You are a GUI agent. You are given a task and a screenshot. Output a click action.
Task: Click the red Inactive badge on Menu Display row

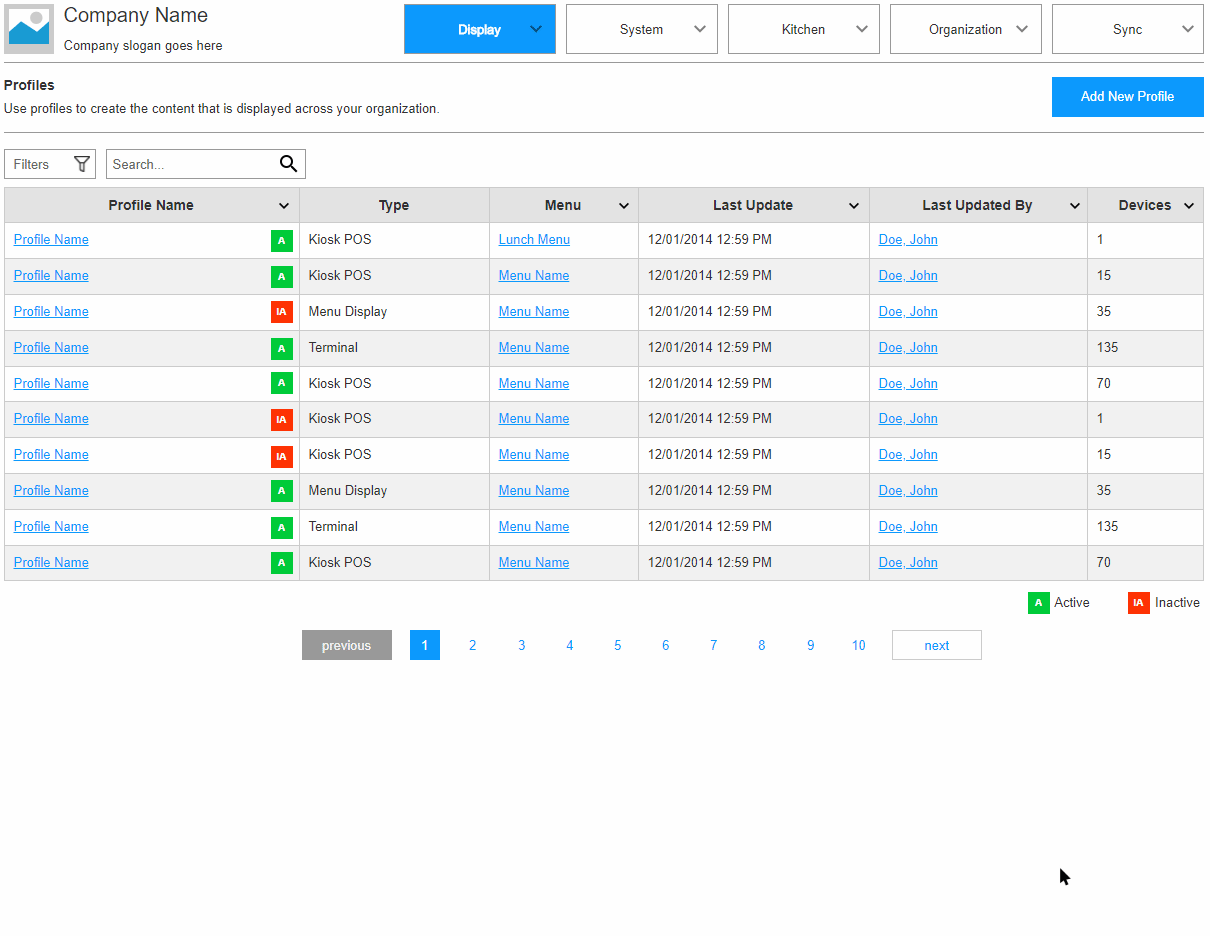[282, 312]
